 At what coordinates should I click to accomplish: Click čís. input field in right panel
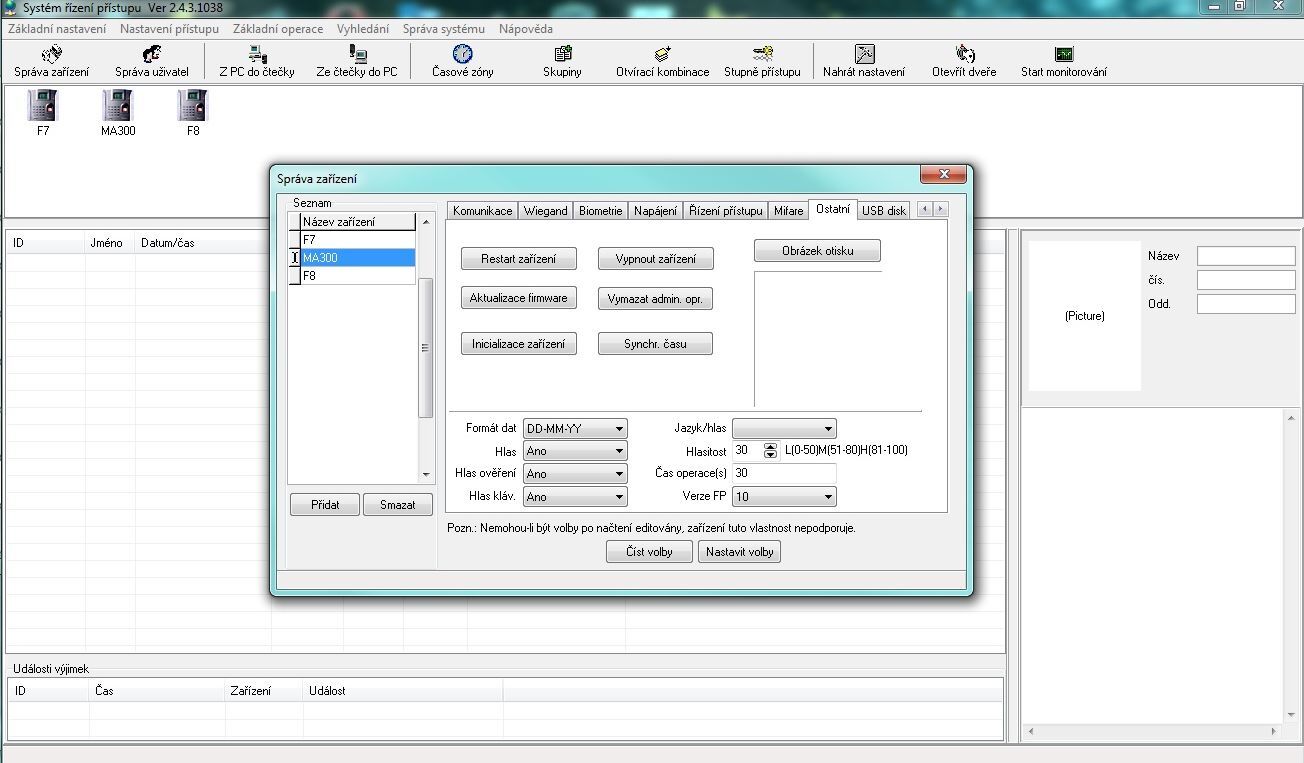pos(1246,280)
